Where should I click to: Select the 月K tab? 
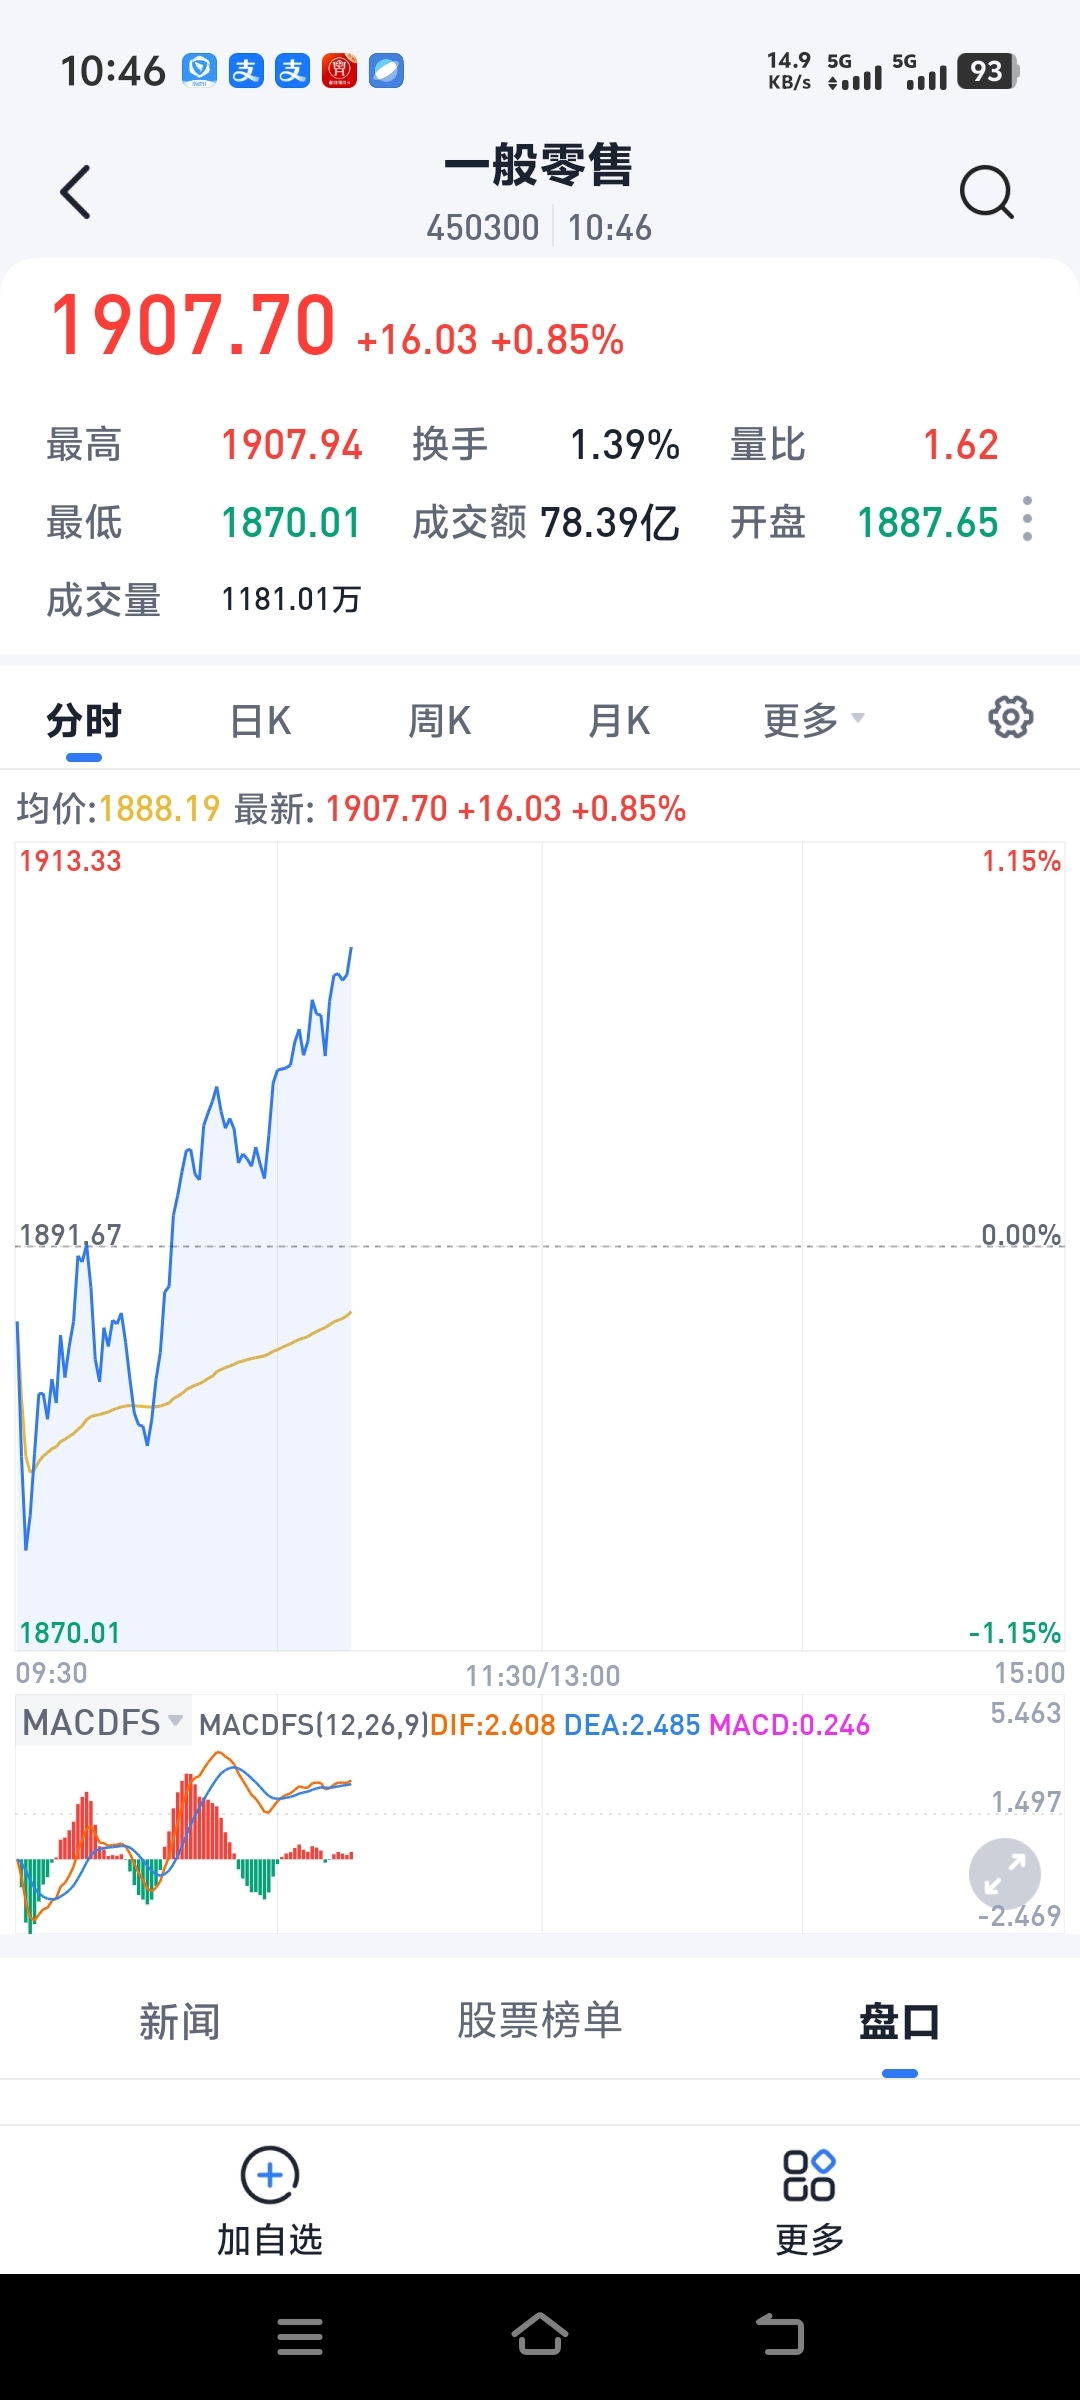pyautogui.click(x=619, y=720)
